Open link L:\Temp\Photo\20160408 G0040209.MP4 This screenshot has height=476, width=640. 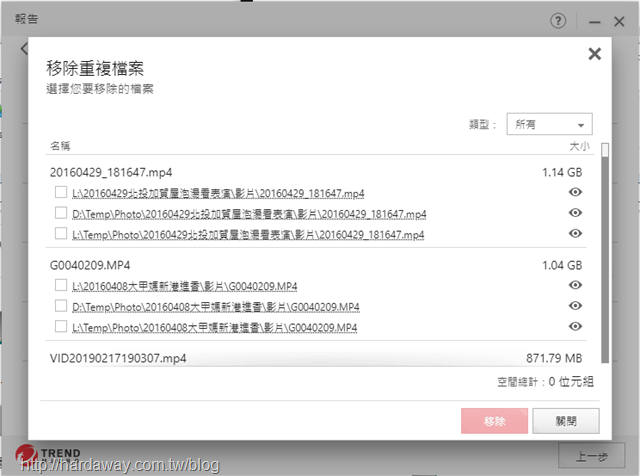pyautogui.click(x=214, y=327)
